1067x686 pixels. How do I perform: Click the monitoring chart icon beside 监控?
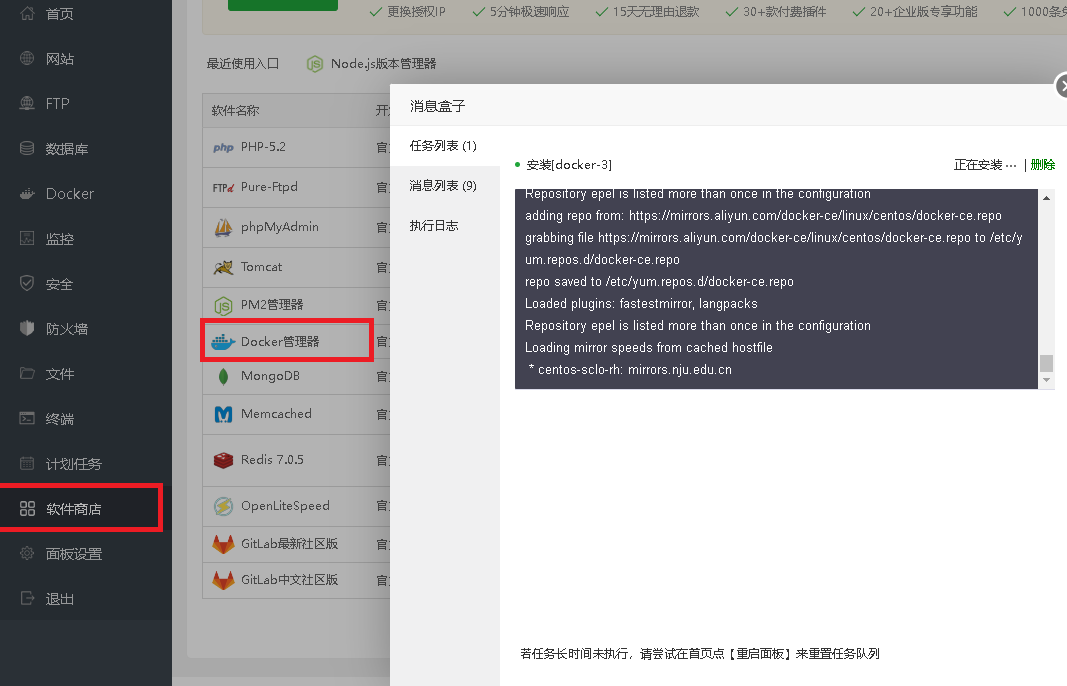point(27,239)
